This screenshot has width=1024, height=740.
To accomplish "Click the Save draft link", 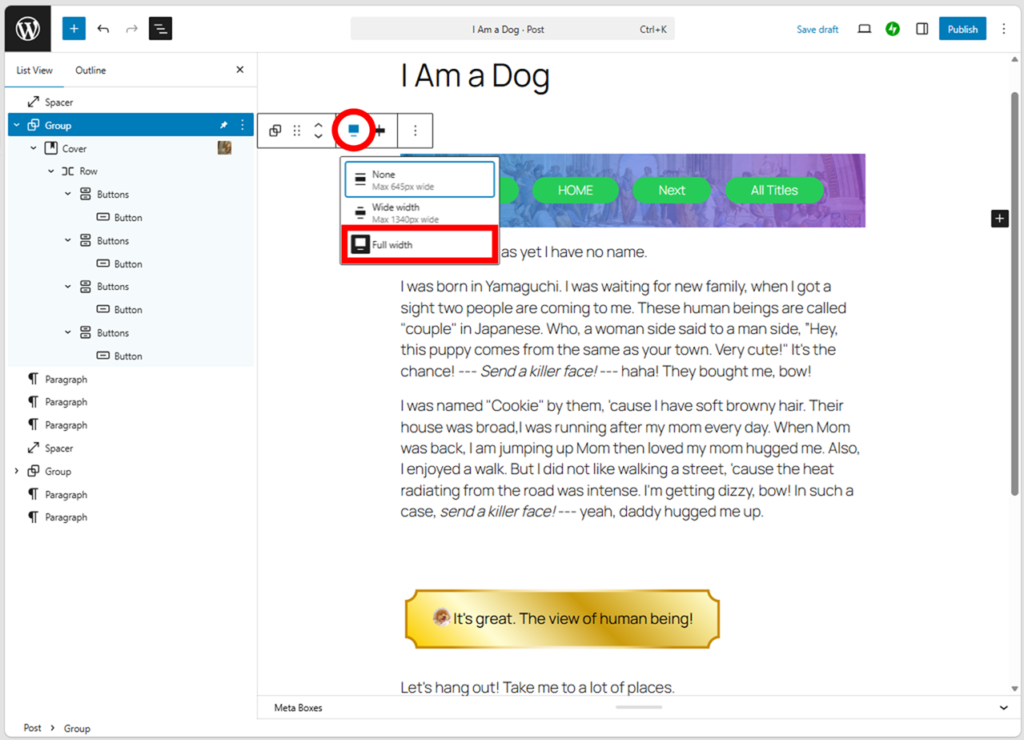I will [x=817, y=29].
